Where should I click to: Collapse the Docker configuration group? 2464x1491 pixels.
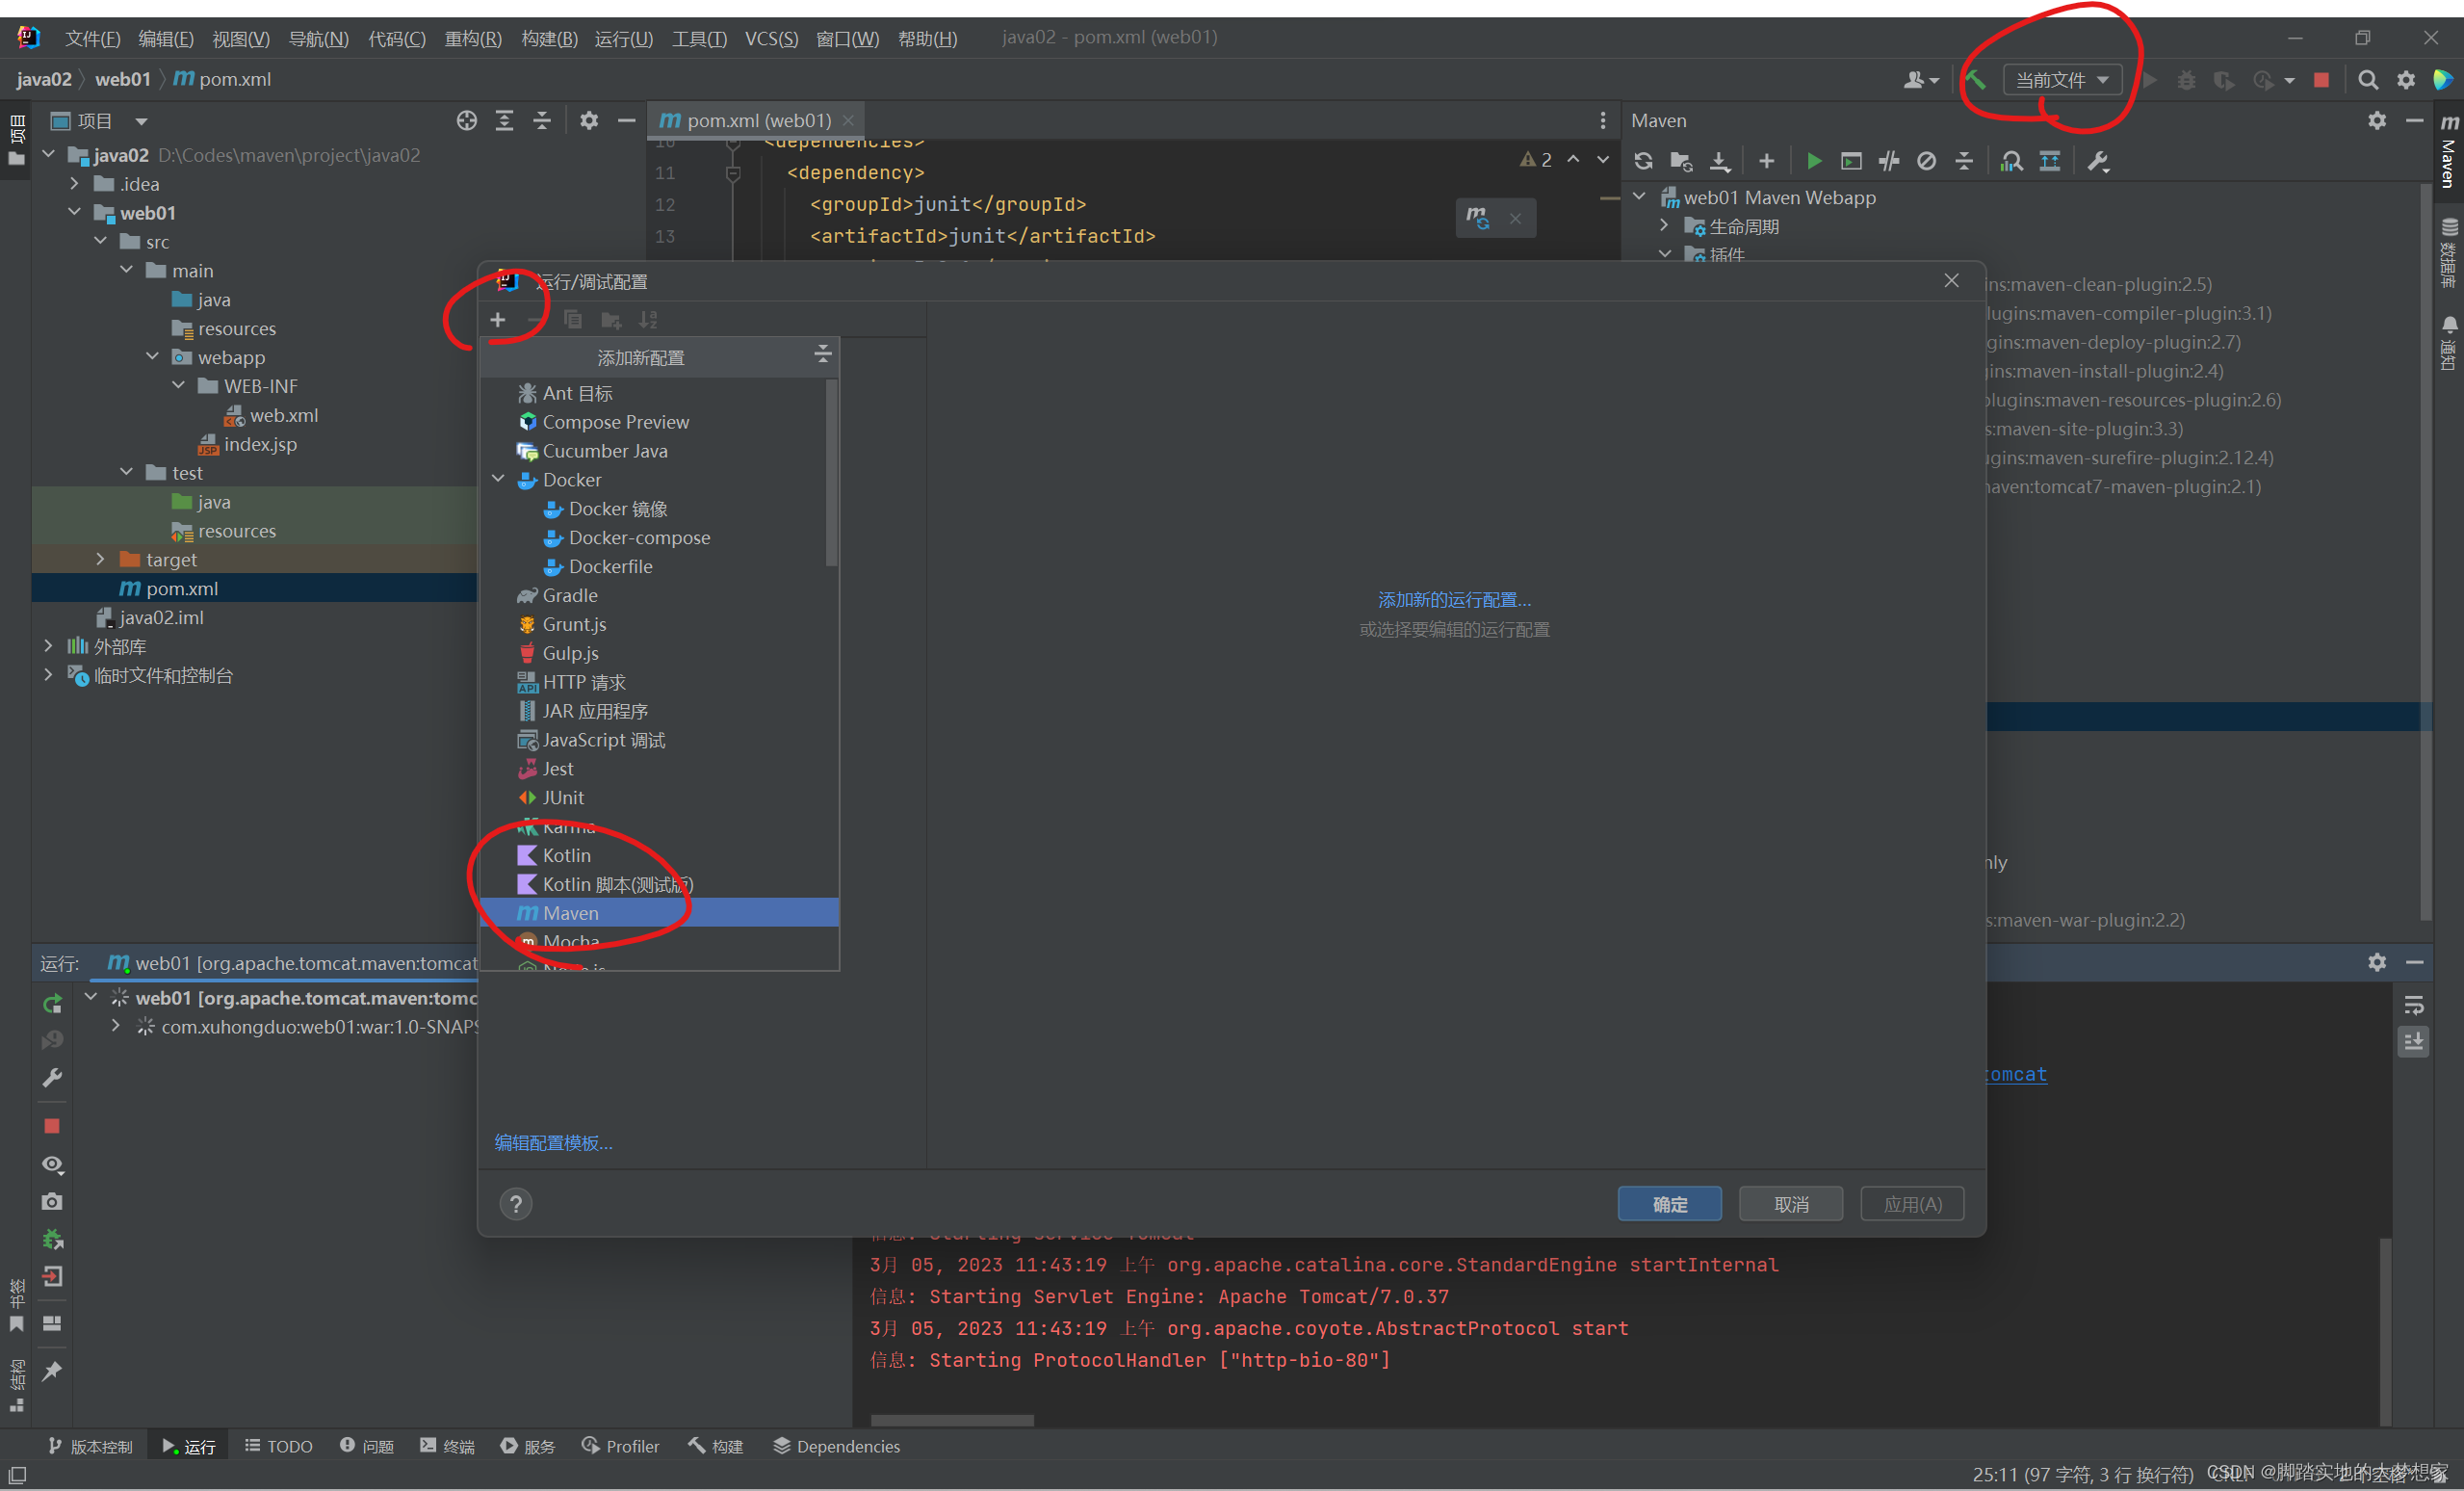498,479
